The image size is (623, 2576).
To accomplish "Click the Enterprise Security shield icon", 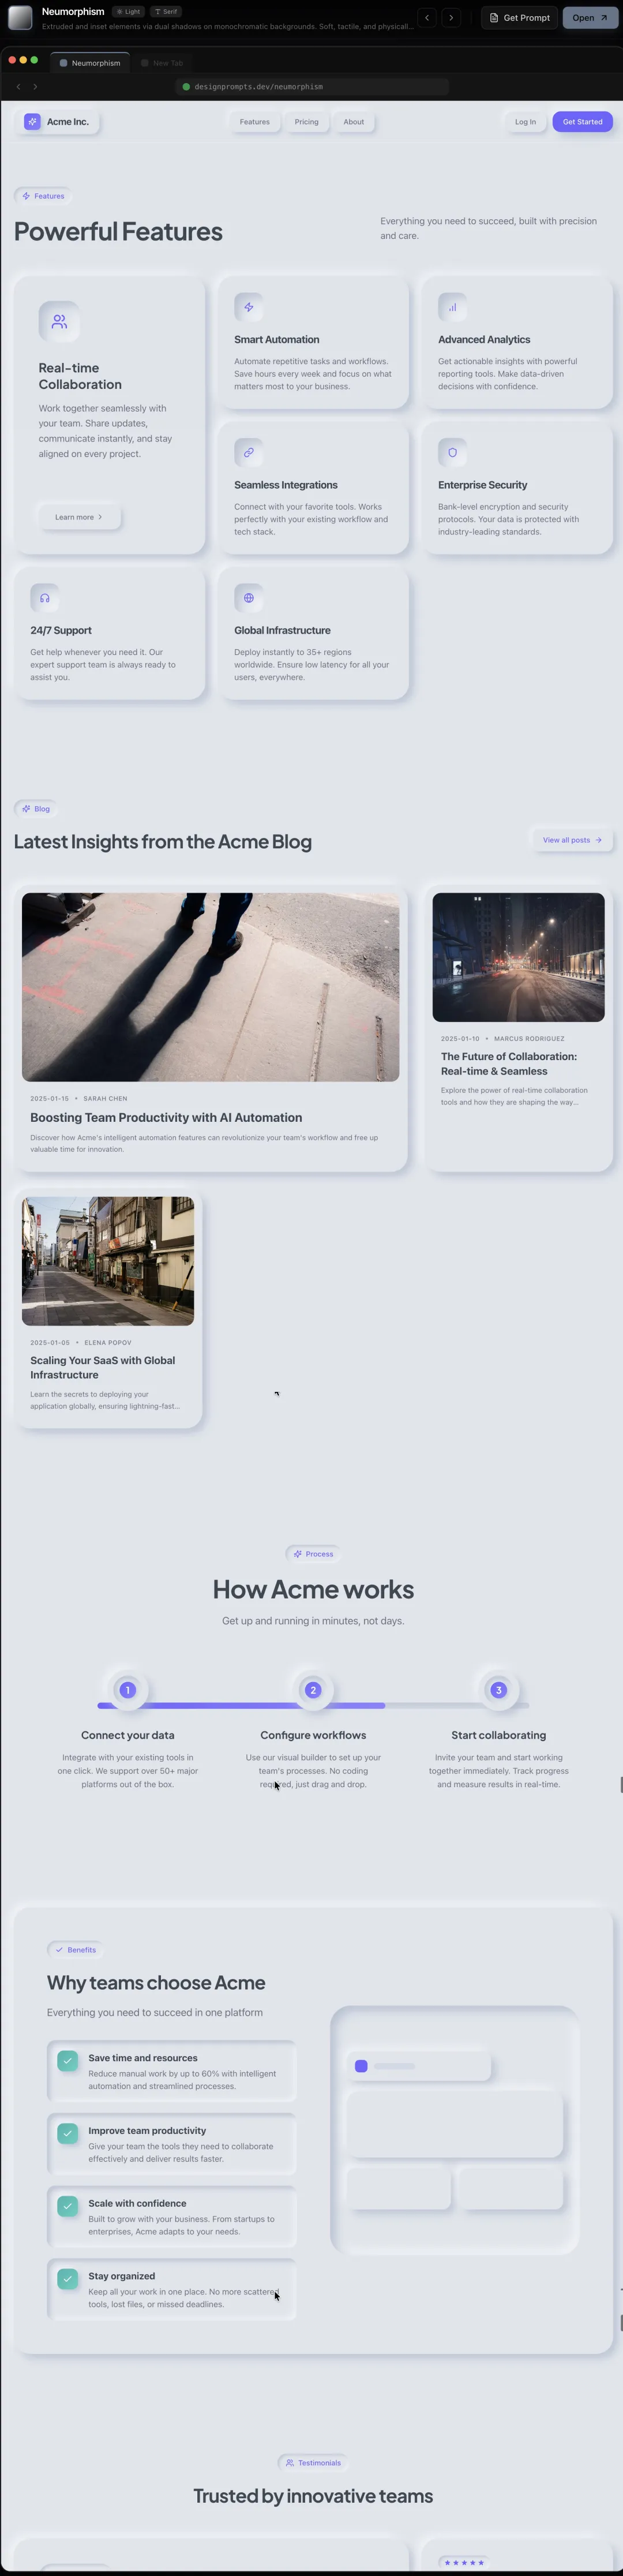I will tap(452, 452).
